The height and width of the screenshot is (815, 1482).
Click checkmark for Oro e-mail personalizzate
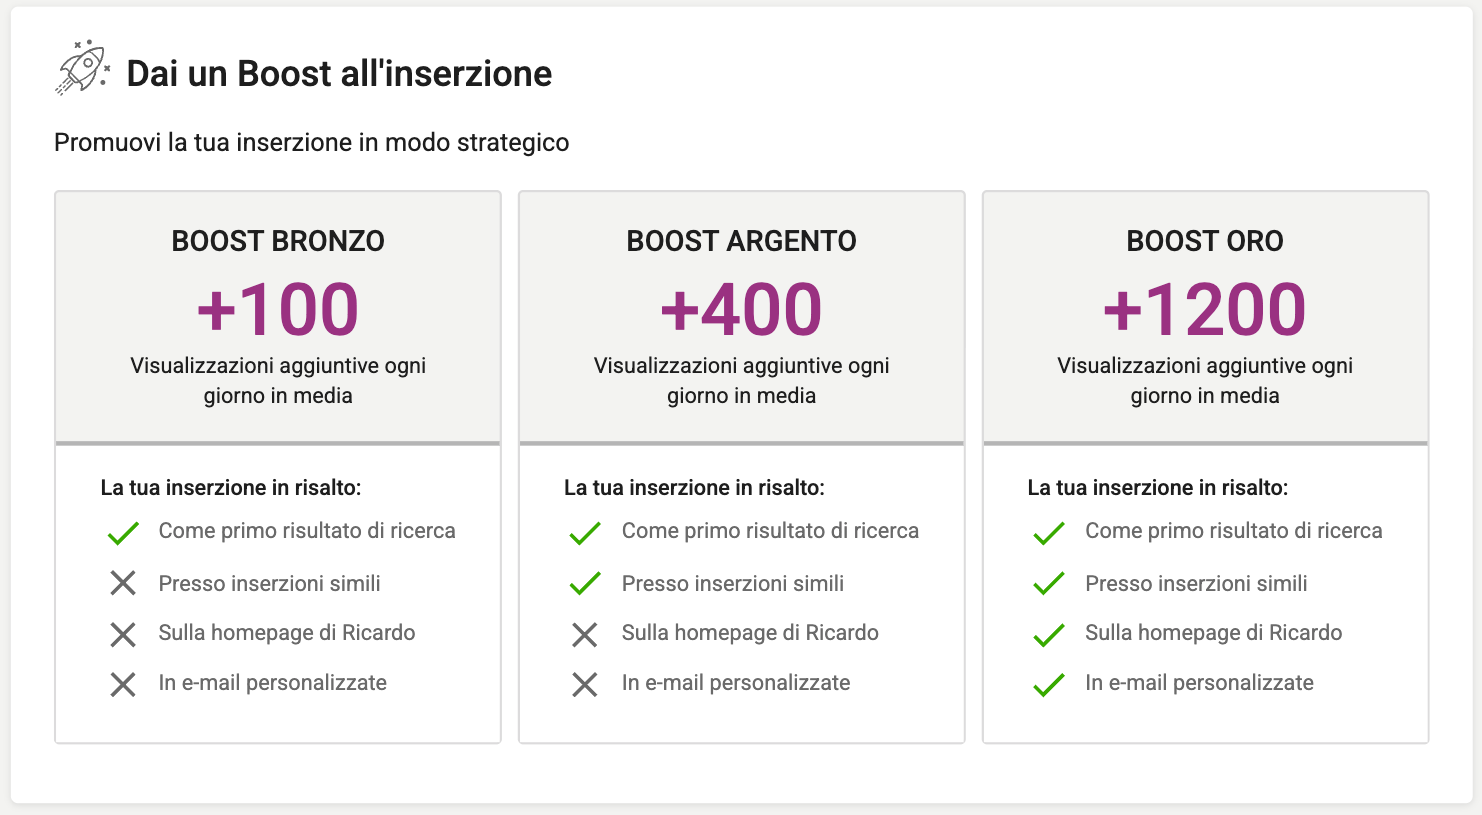click(1049, 684)
